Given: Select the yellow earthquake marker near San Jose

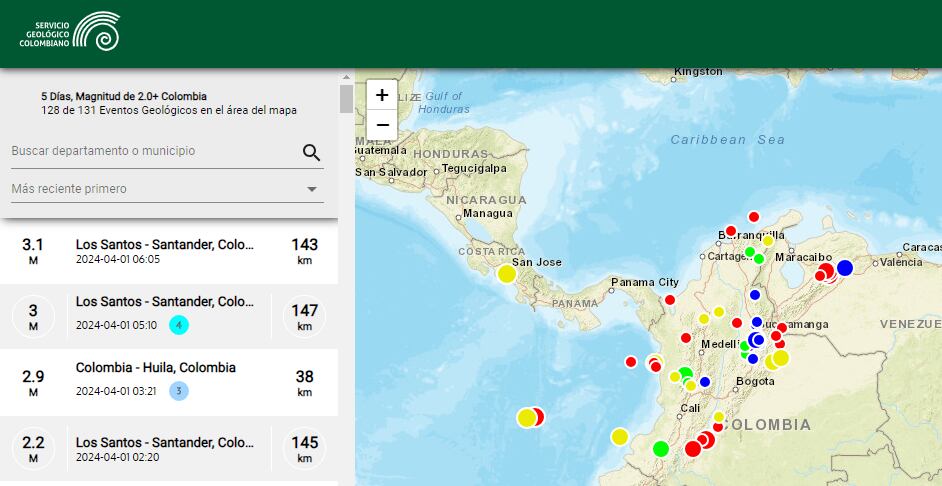Looking at the screenshot, I should (507, 273).
